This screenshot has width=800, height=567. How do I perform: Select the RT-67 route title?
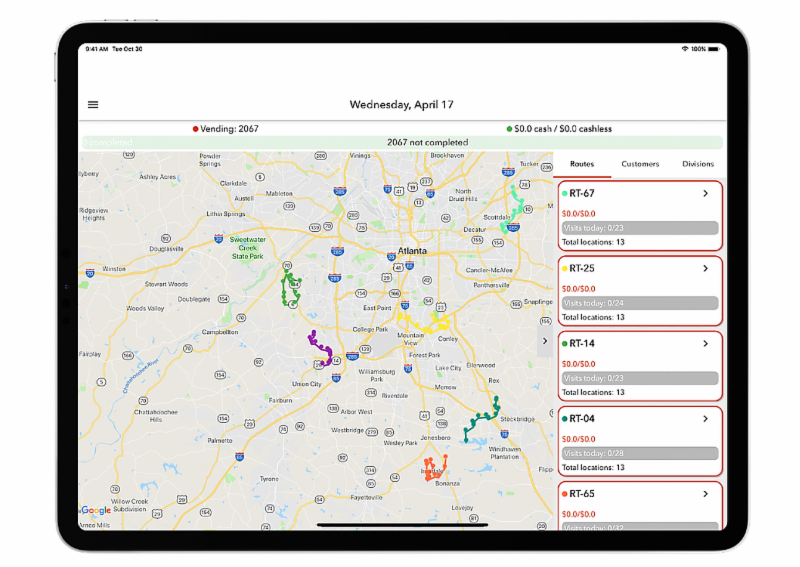(x=582, y=193)
